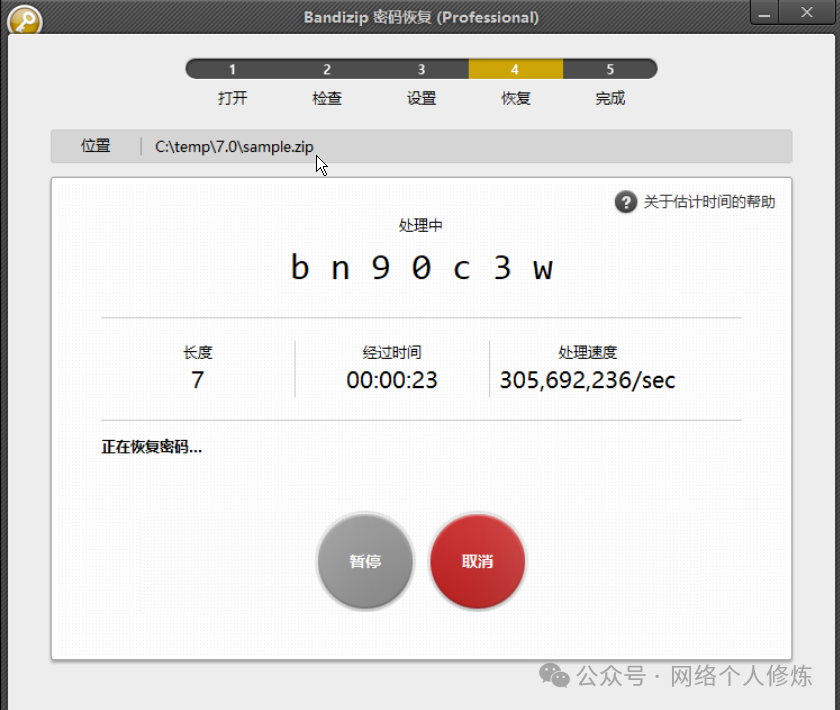Image resolution: width=840 pixels, height=710 pixels.
Task: Open the 关于估计时间的帮助 help link
Action: pos(708,202)
